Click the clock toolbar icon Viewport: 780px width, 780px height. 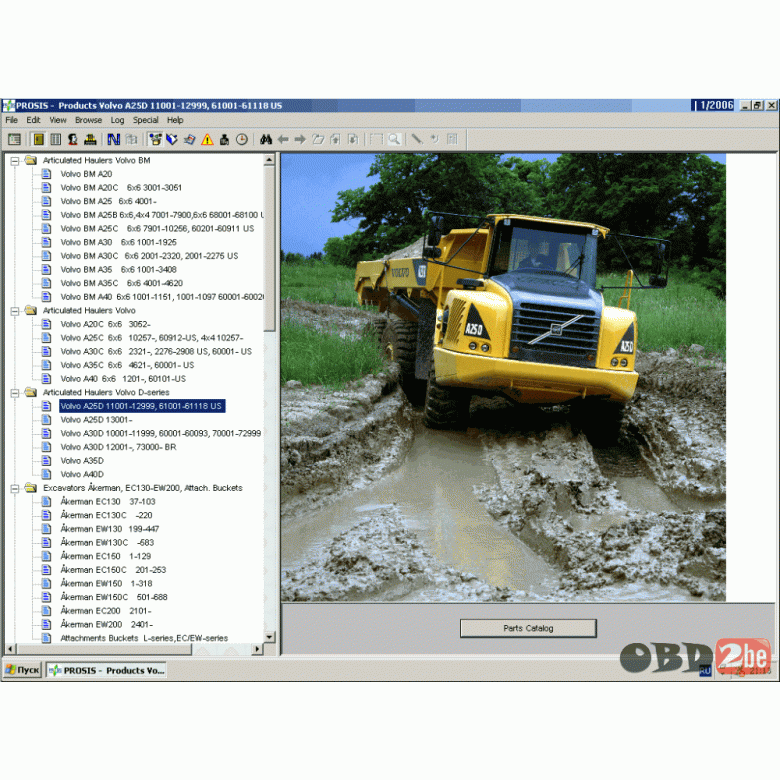242,139
